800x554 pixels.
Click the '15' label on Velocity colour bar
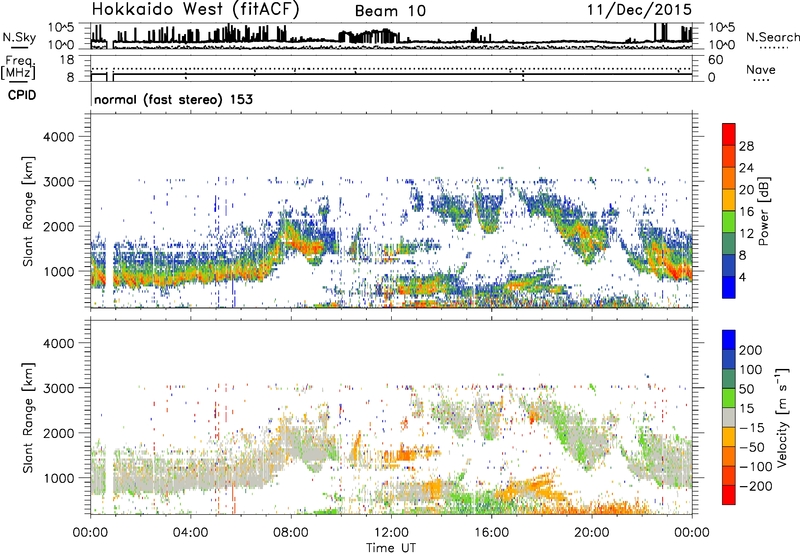click(x=746, y=409)
